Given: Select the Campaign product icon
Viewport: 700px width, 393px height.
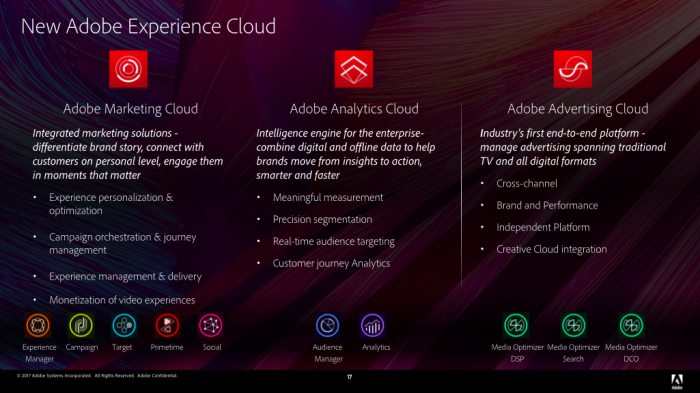Looking at the screenshot, I should (x=81, y=325).
